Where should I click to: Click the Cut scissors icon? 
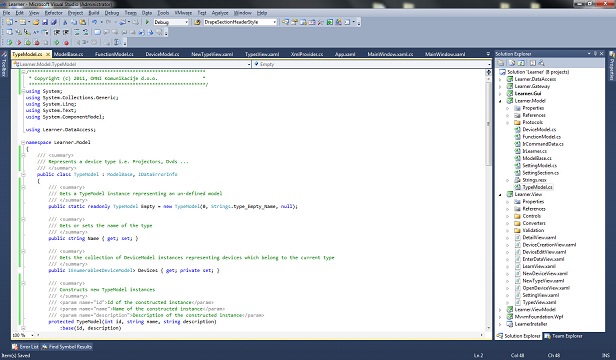click(65, 22)
